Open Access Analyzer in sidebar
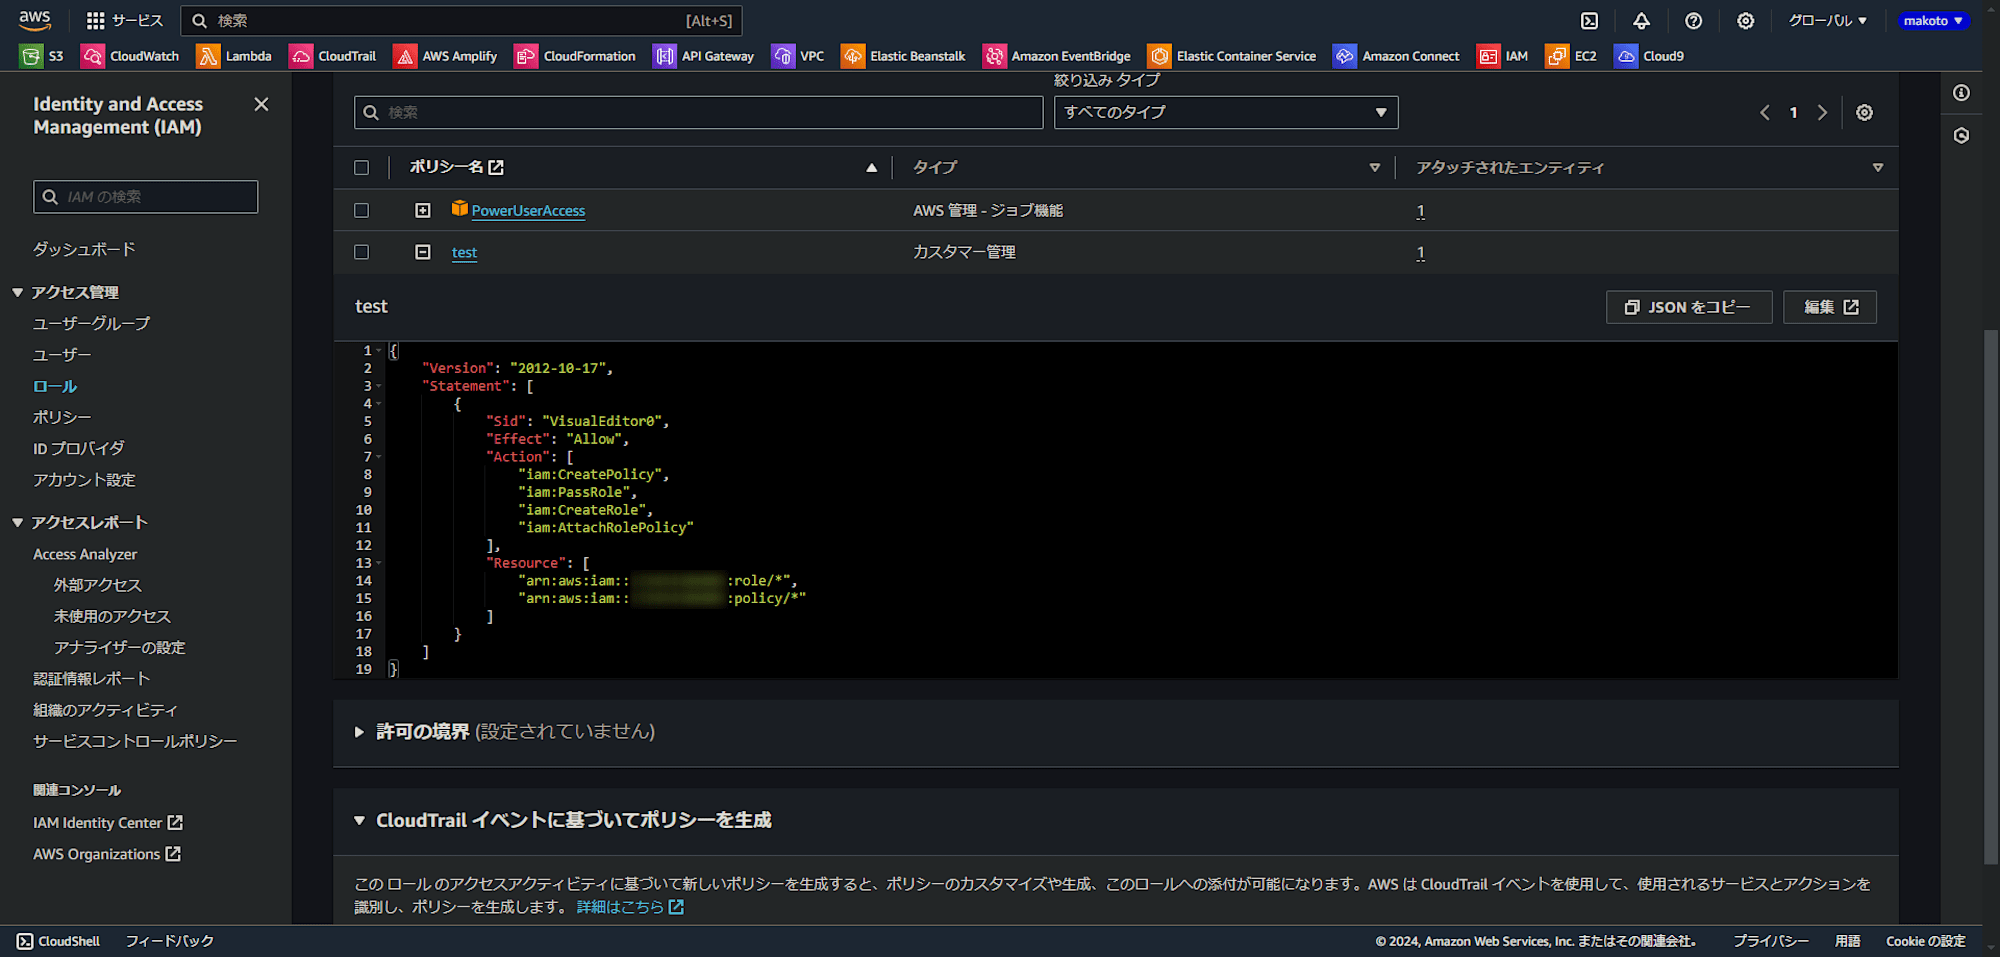 pos(85,554)
